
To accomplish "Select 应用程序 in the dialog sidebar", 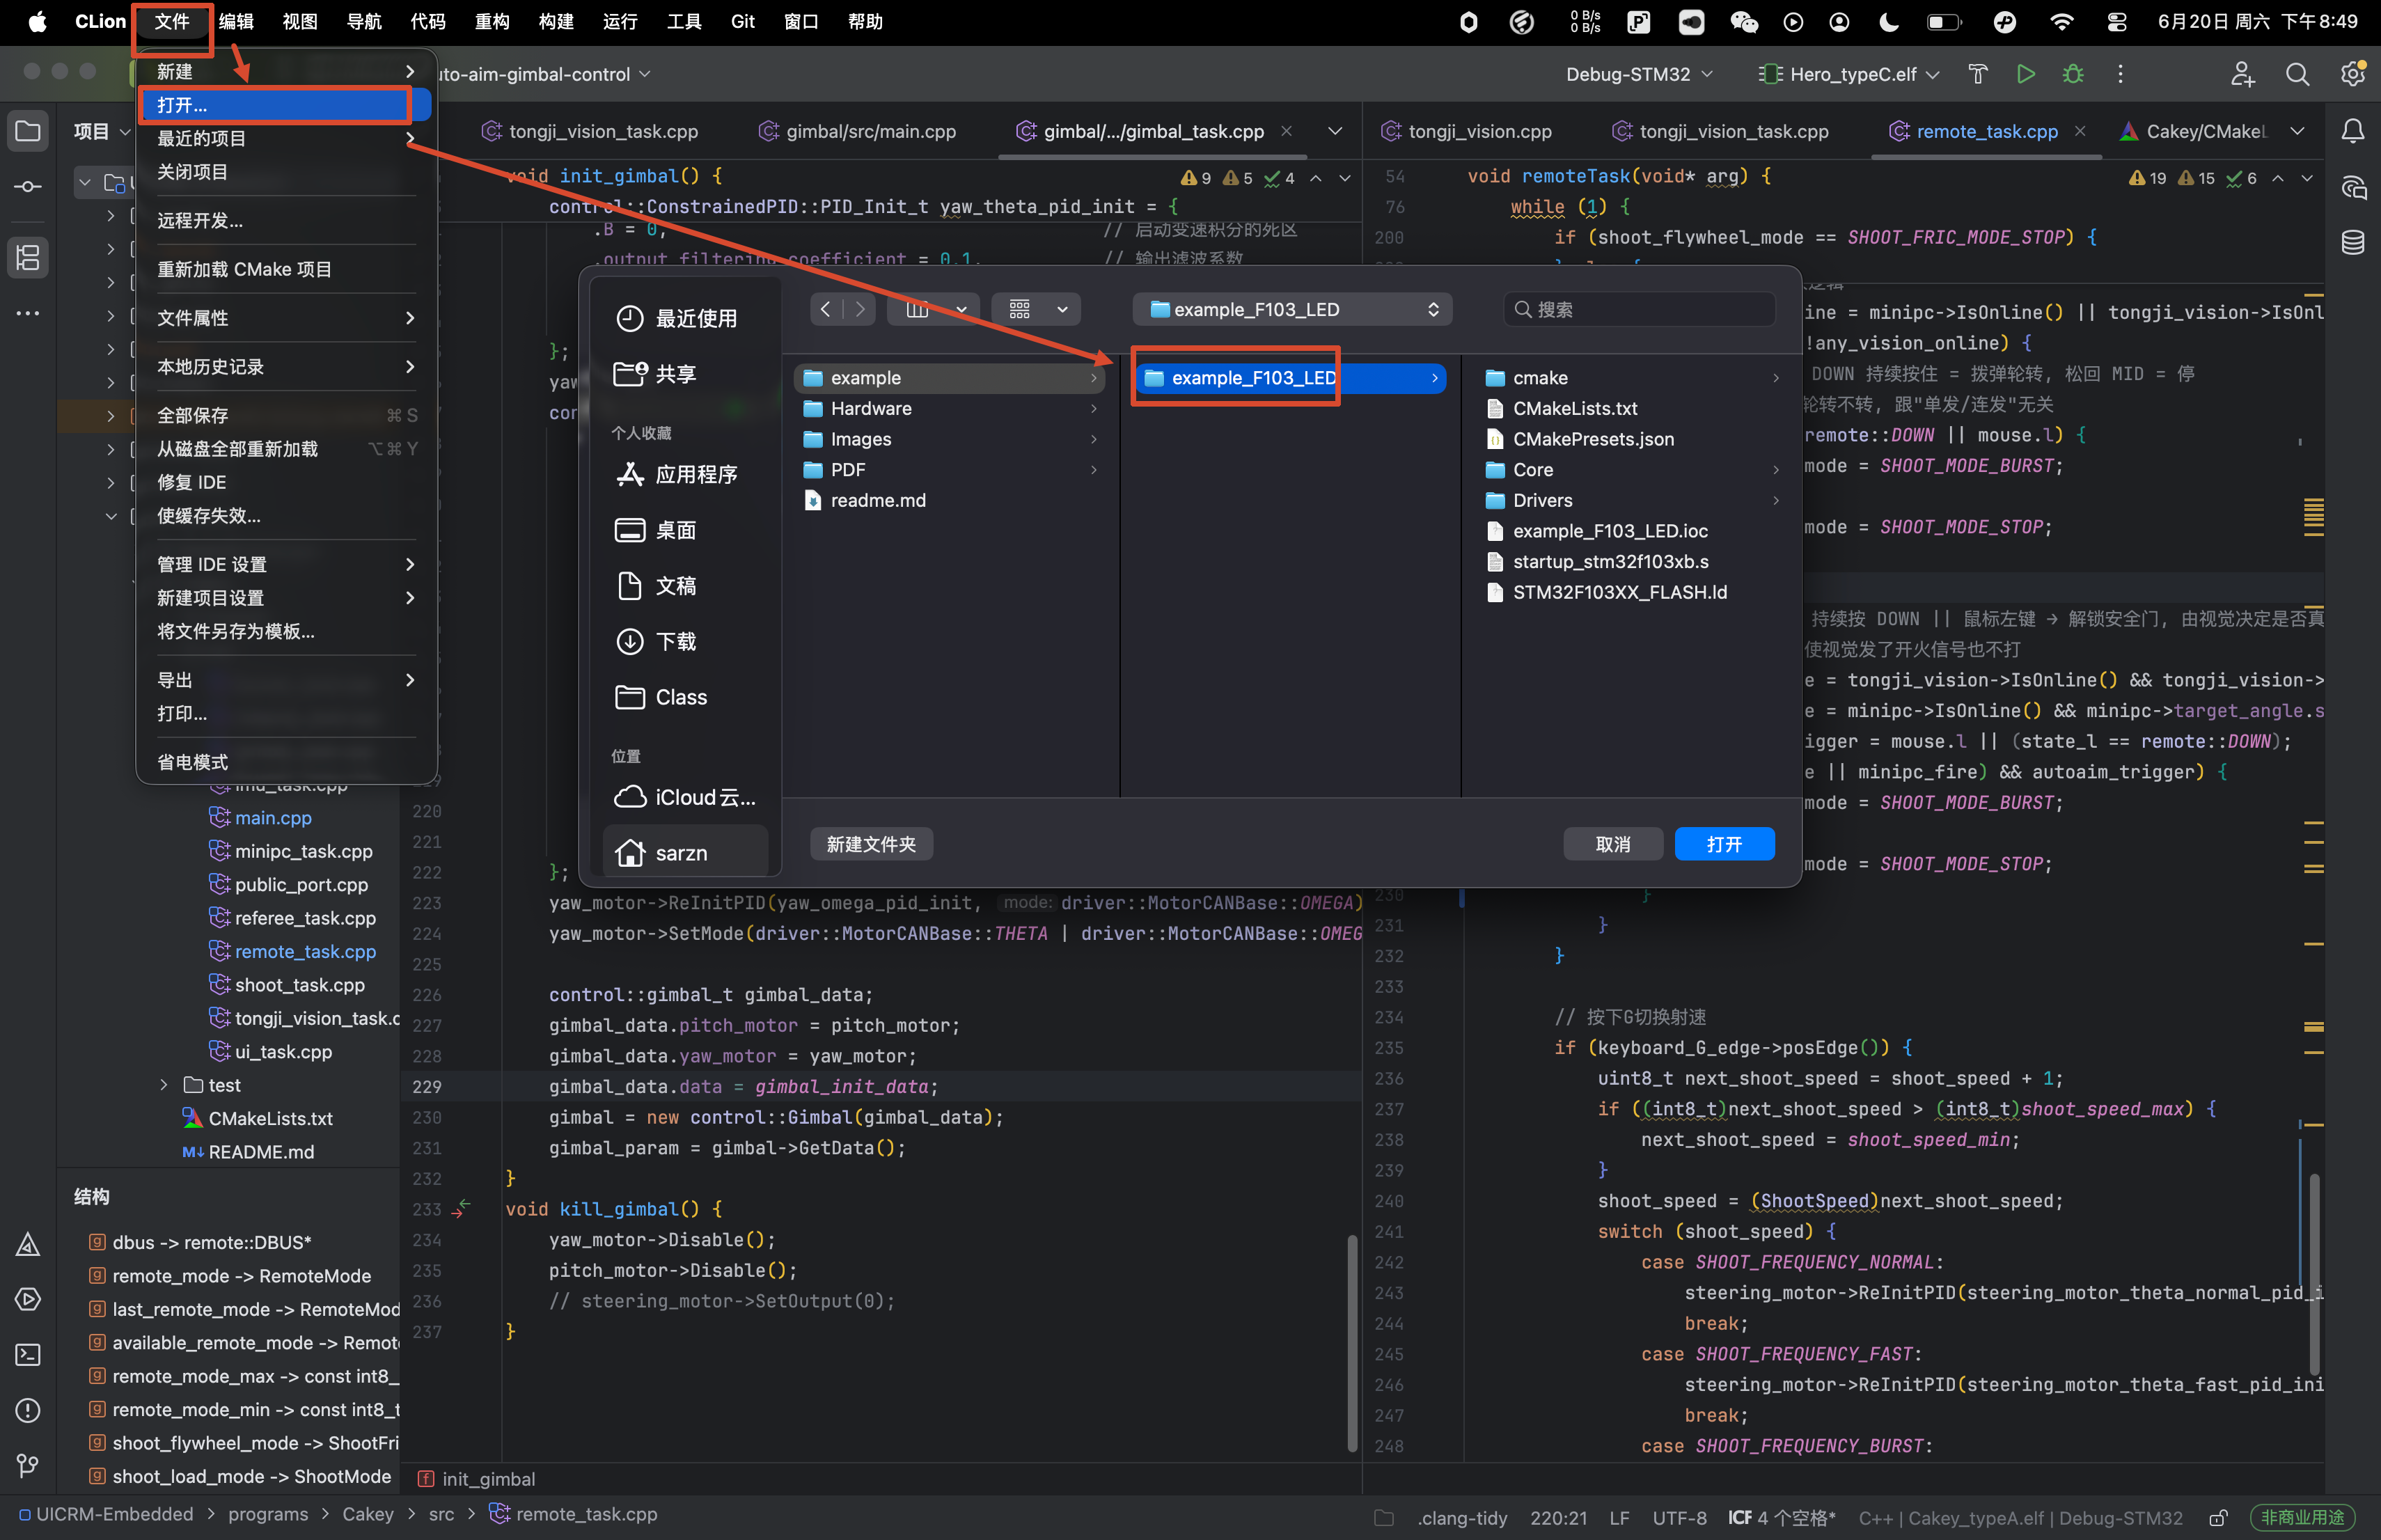I will click(676, 474).
